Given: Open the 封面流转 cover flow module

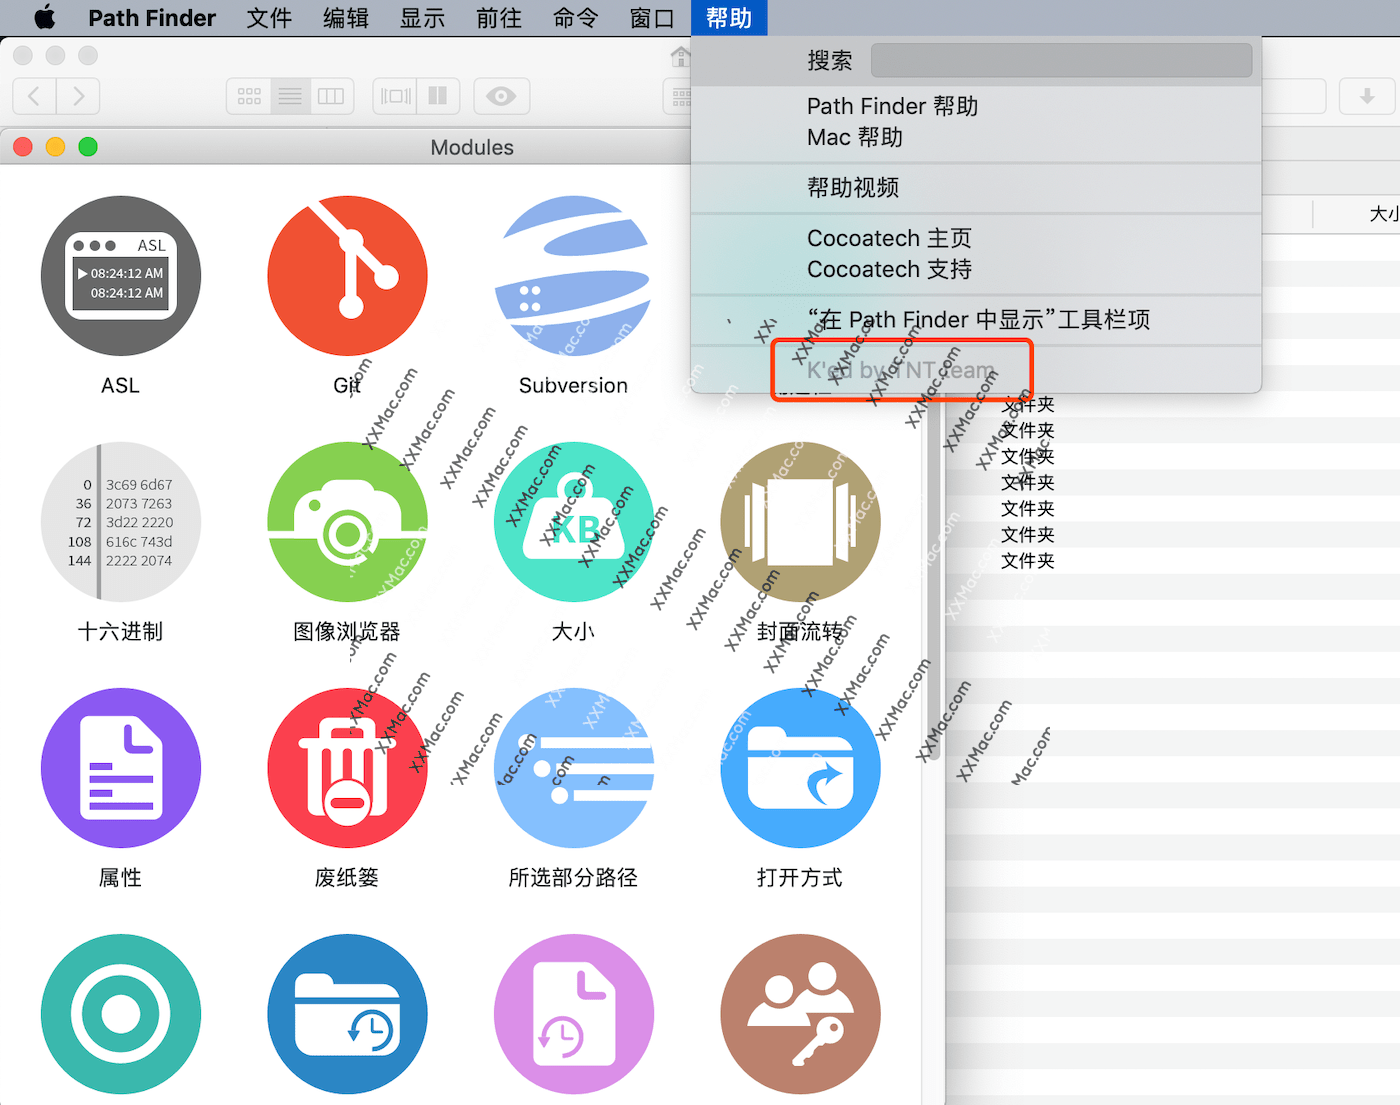Looking at the screenshot, I should click(x=800, y=521).
